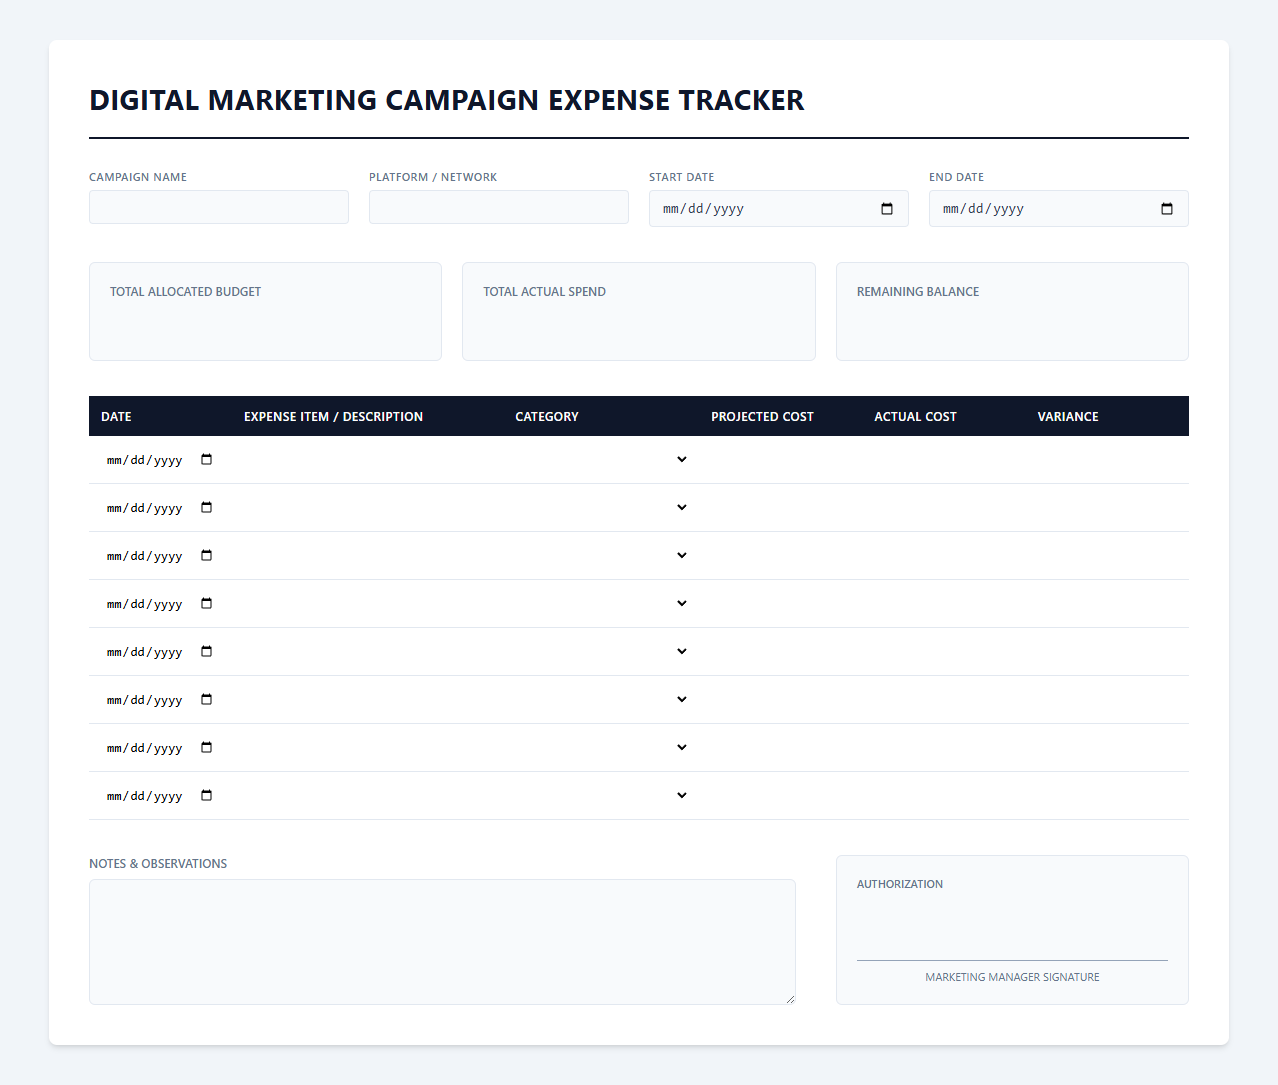The image size is (1278, 1085).
Task: Open calendar icon in the third expense row
Action: 207,556
